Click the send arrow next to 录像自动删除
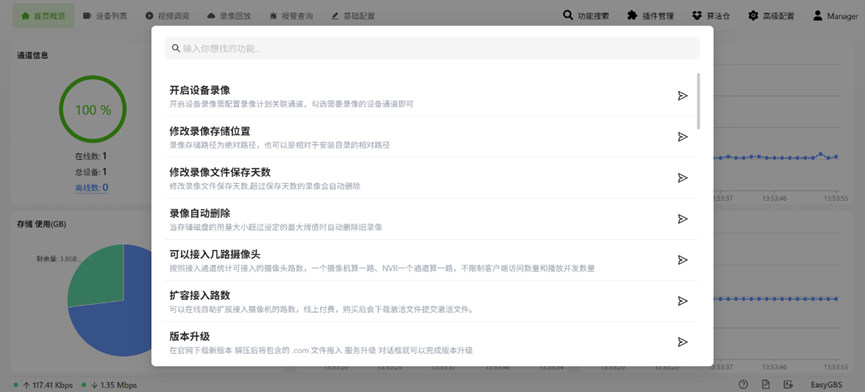The image size is (865, 392). click(x=682, y=219)
